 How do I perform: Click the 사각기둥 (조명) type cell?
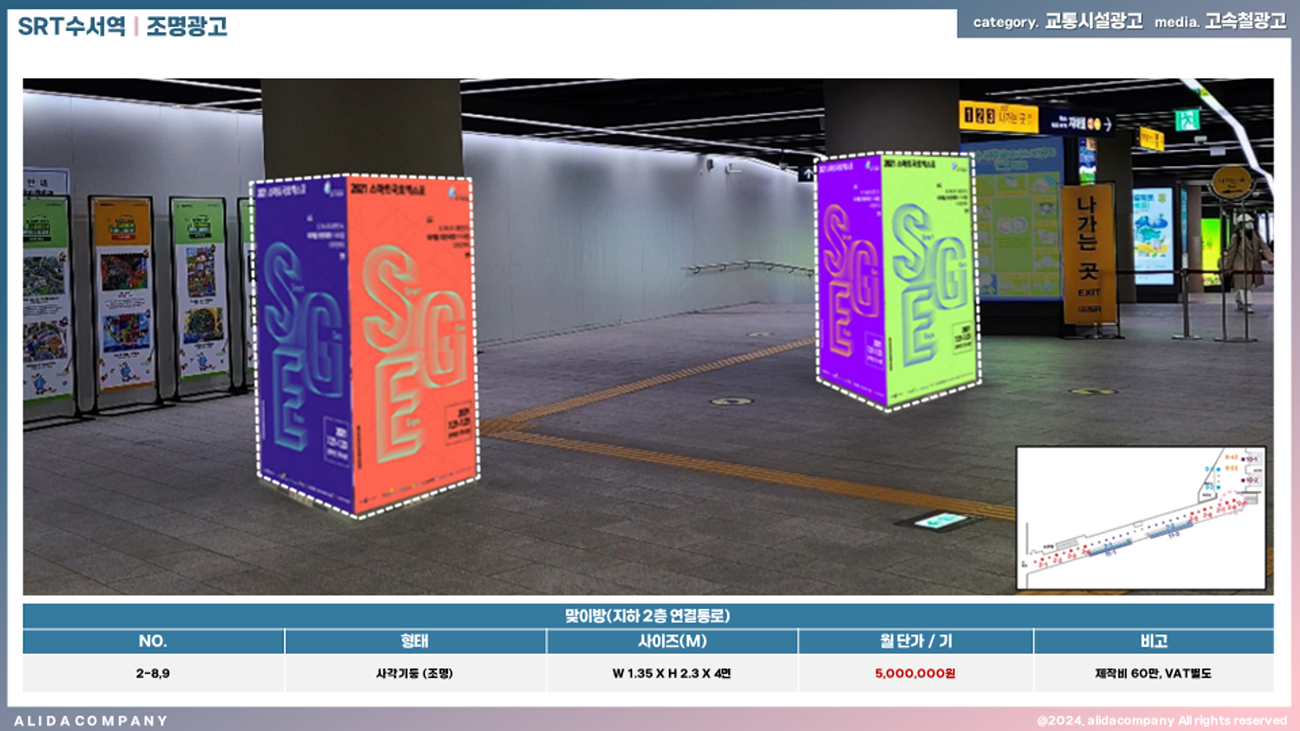[414, 673]
